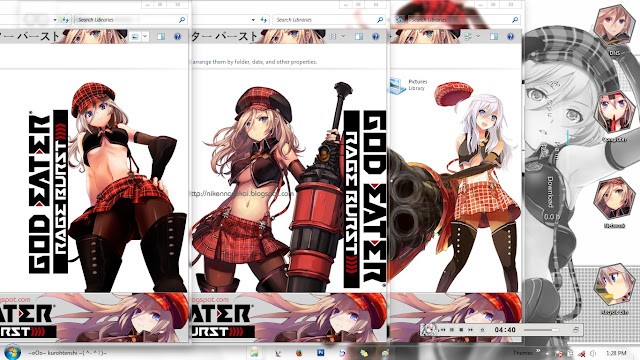Adjust the media player volume slider

(x=542, y=329)
